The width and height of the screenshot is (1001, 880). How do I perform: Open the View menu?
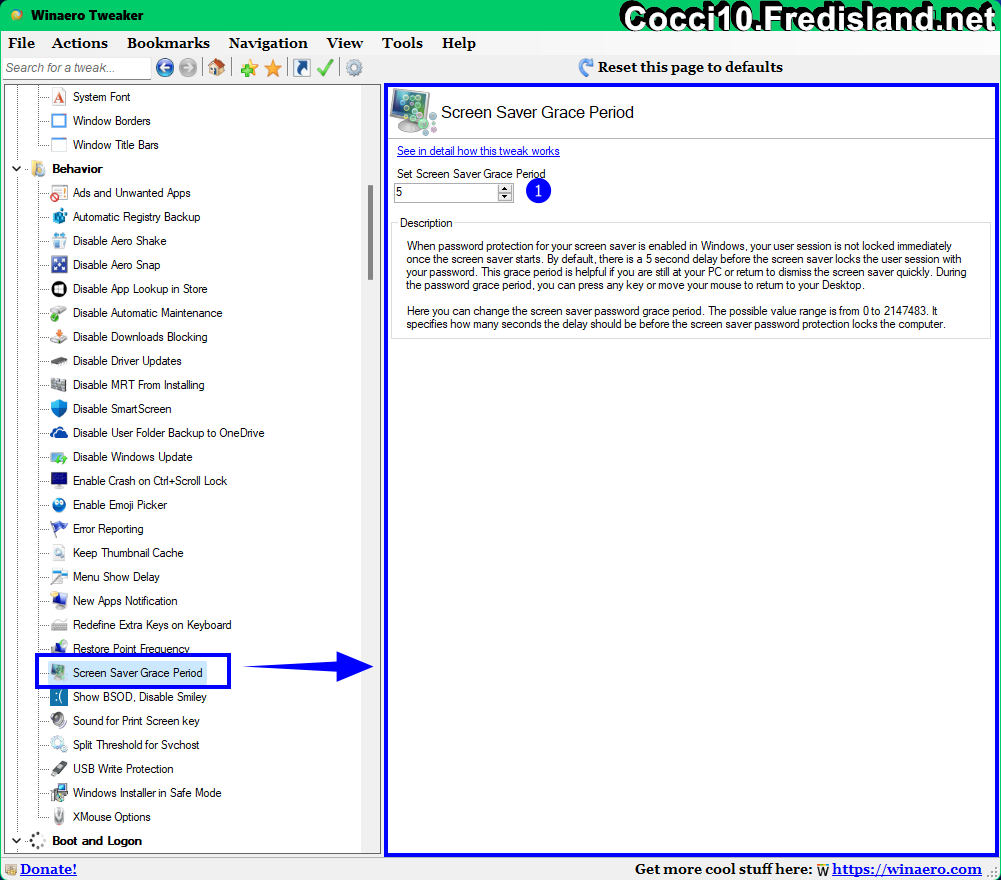[345, 43]
